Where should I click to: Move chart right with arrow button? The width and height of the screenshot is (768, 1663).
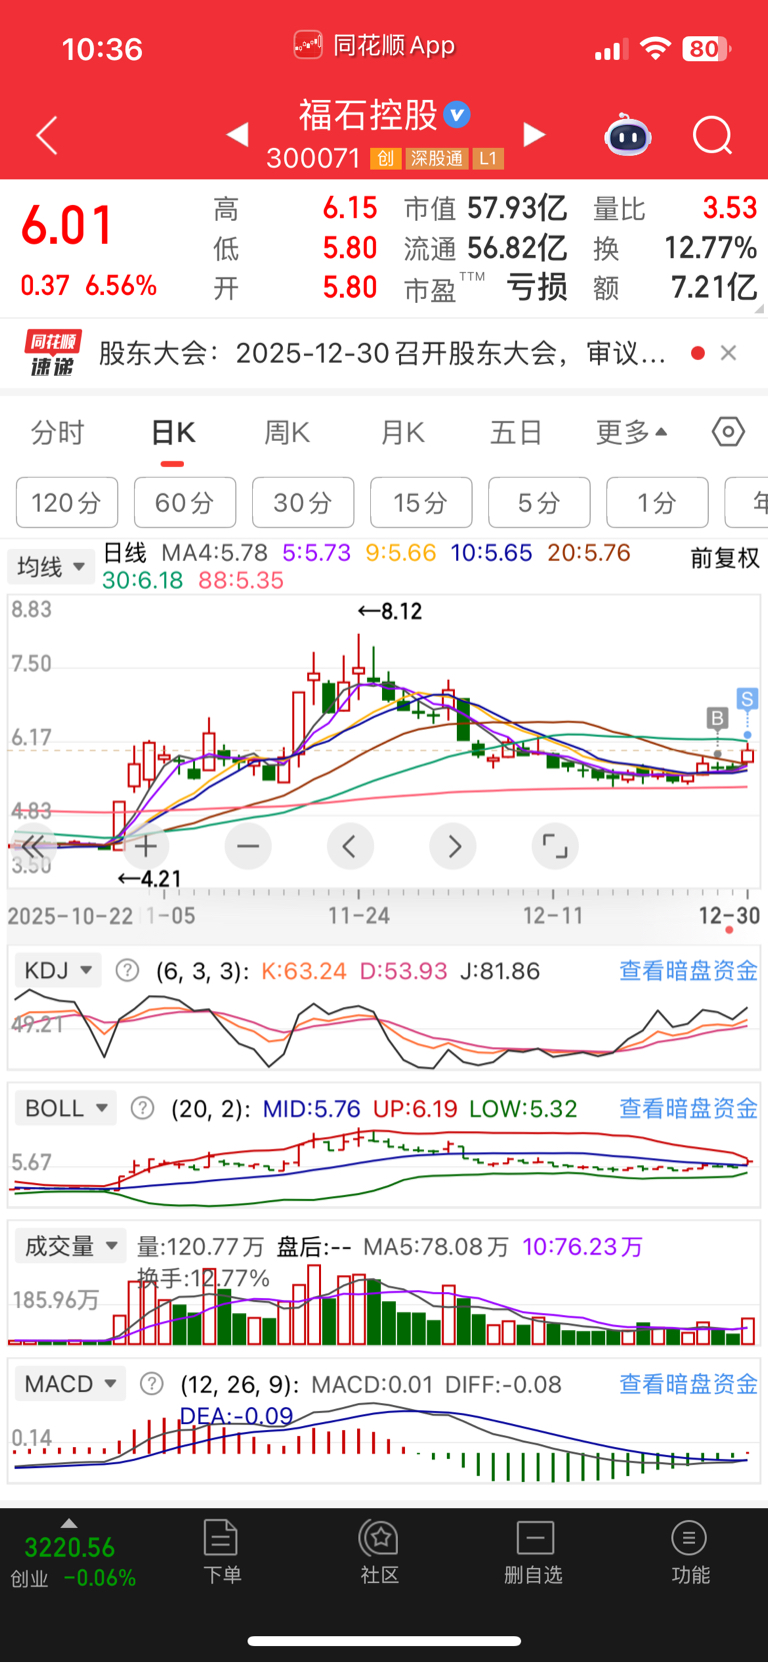tap(453, 847)
